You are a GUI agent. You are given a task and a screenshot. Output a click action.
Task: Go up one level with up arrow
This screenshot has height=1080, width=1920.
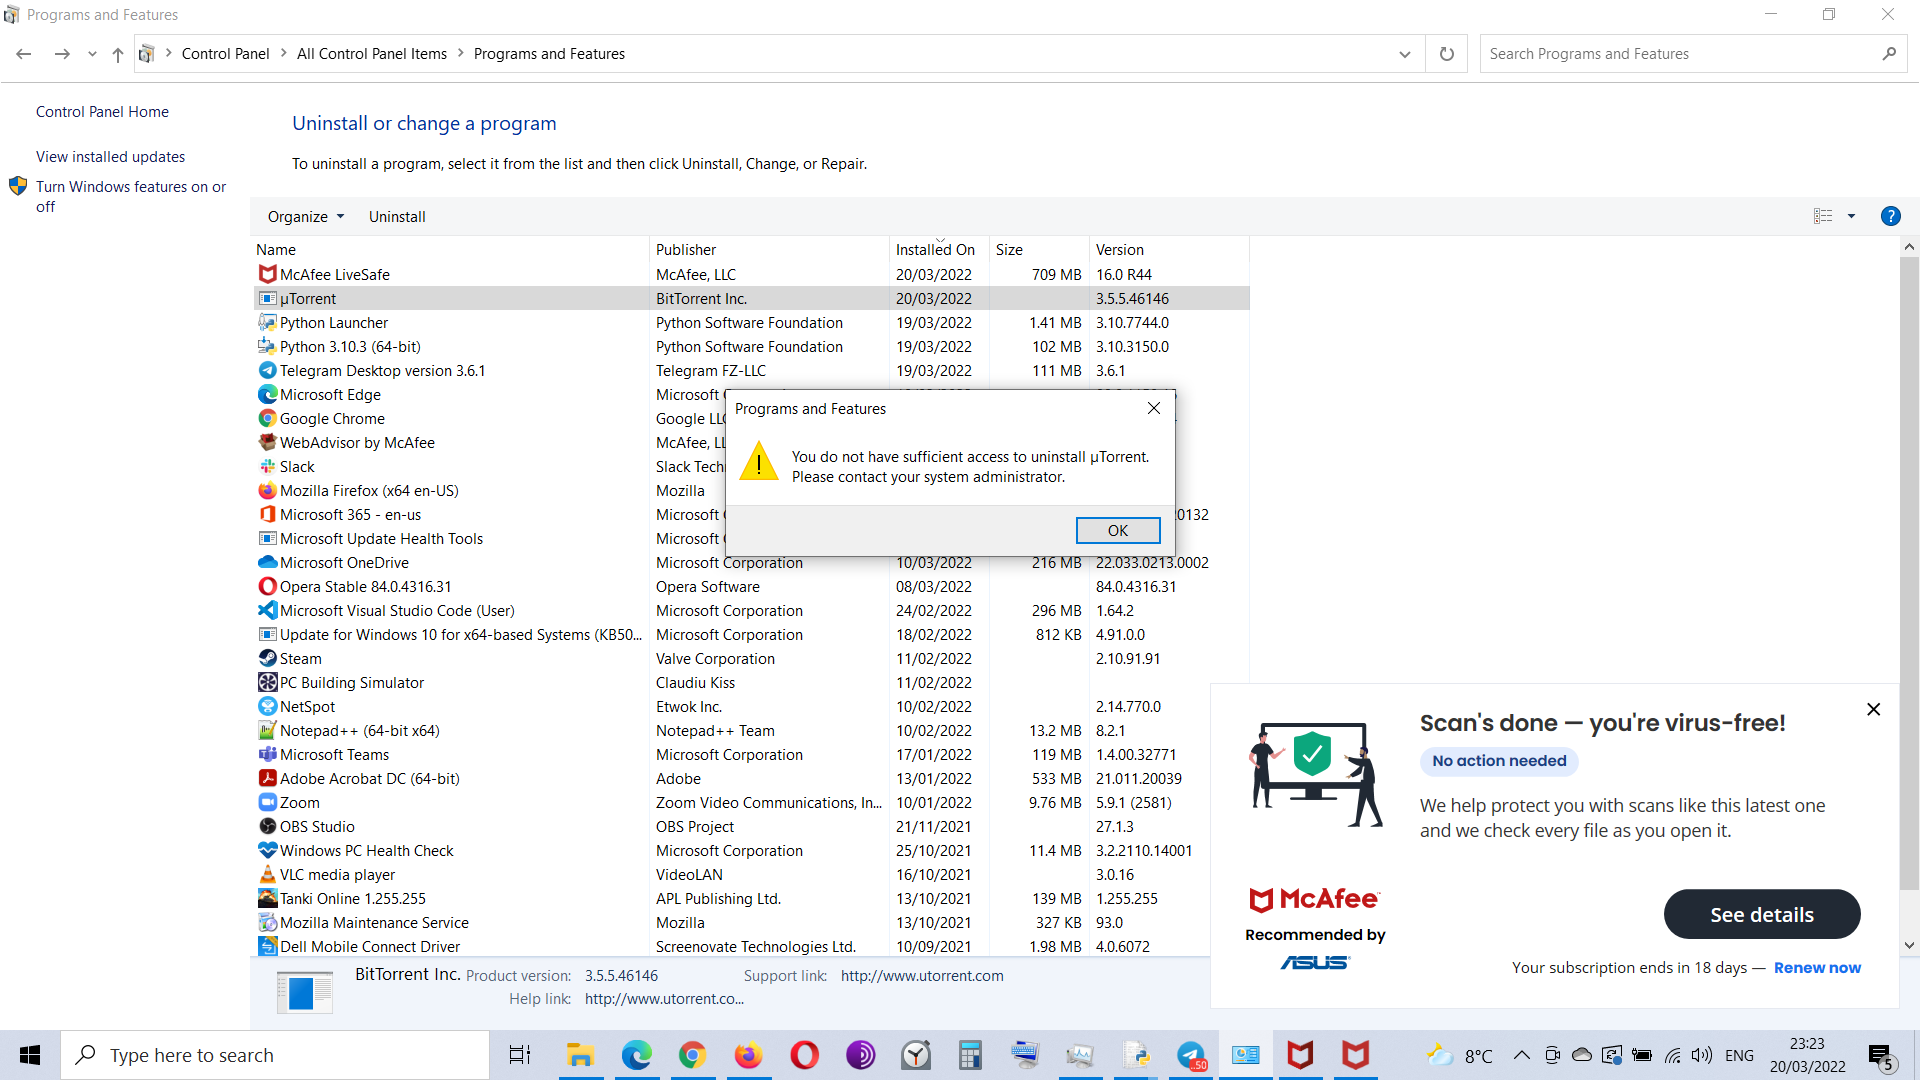click(x=118, y=54)
